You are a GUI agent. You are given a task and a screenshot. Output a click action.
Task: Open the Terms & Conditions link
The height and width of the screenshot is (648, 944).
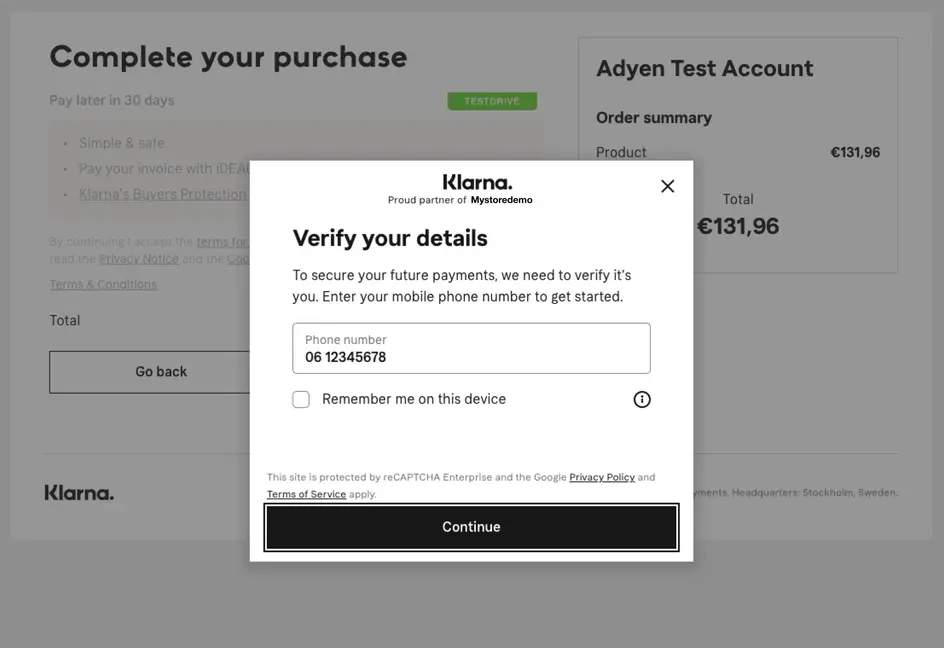tap(103, 283)
